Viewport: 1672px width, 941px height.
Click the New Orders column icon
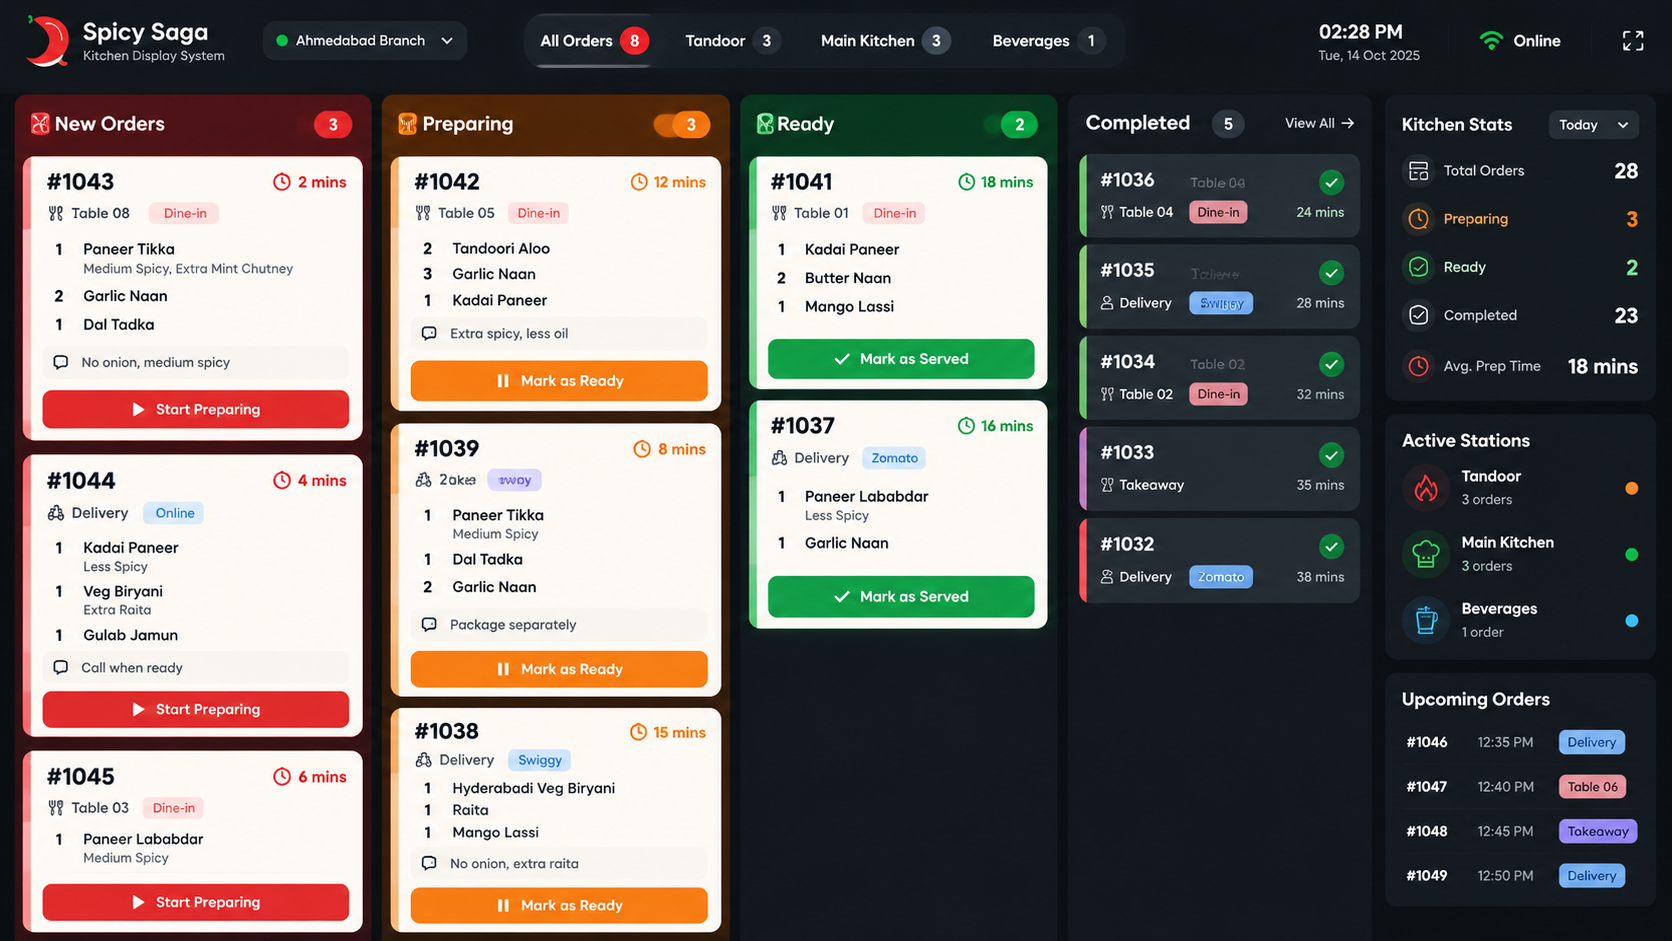click(40, 124)
